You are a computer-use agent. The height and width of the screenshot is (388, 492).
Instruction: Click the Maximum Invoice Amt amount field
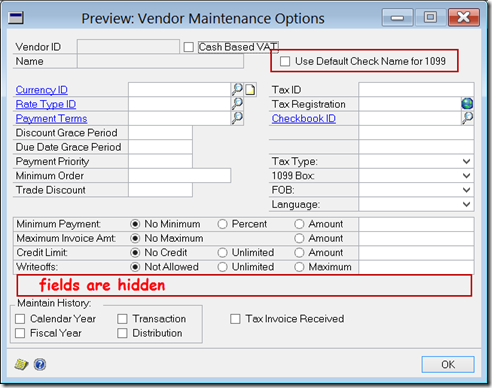(416, 239)
